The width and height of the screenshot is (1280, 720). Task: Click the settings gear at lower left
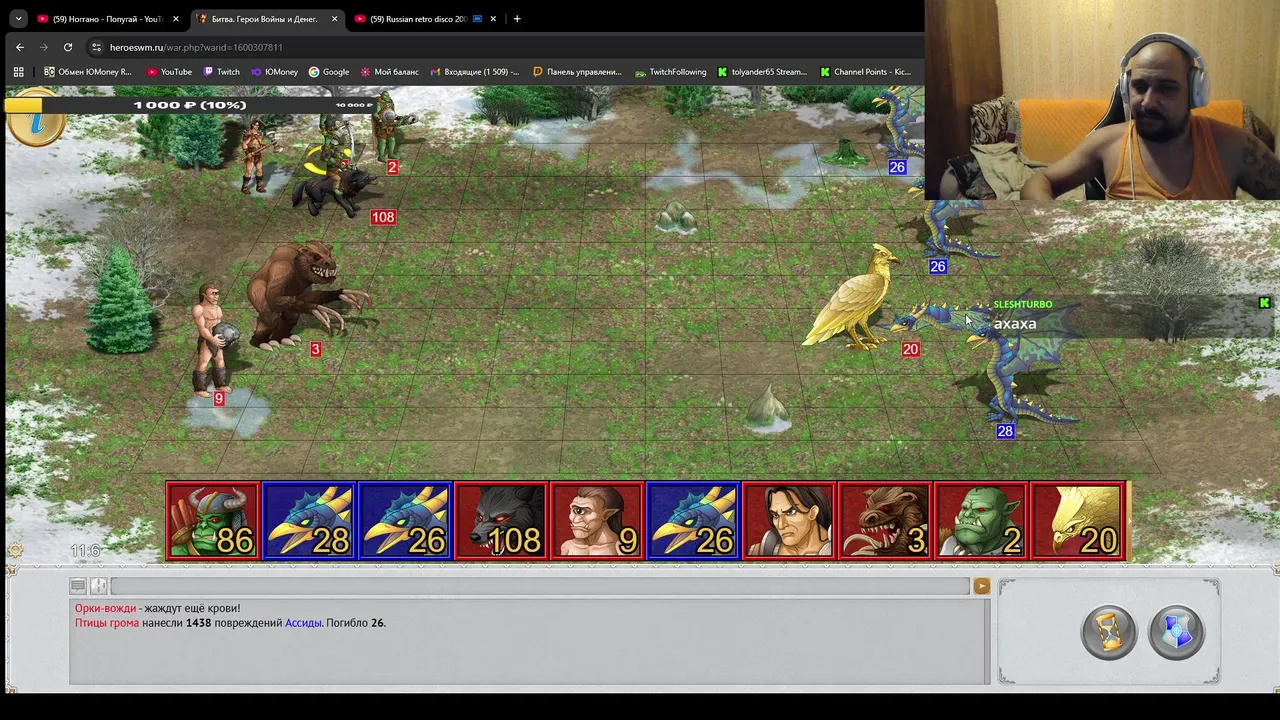[15, 550]
